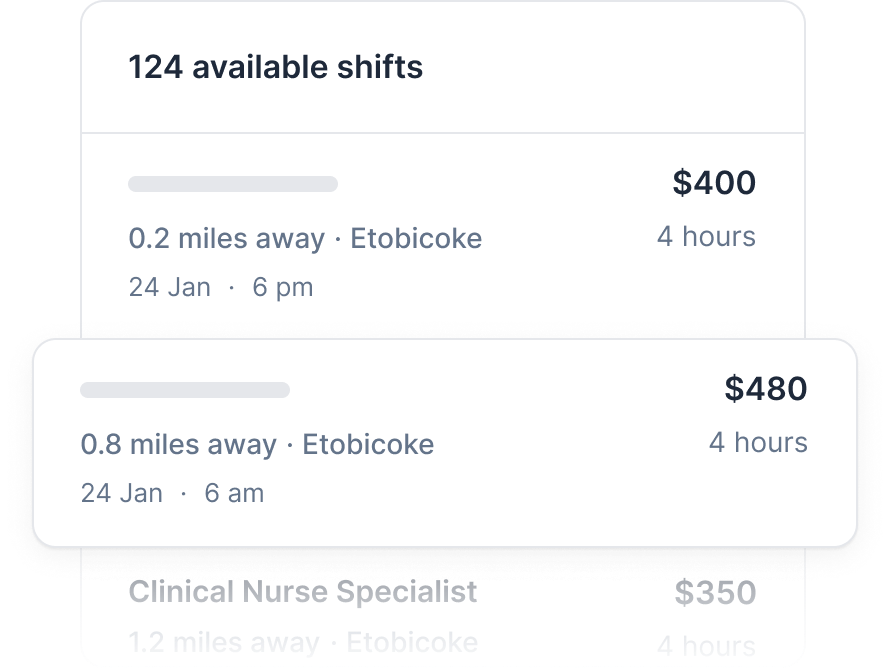
Task: Click the 24 Jan date beside 6 pm
Action: 170,288
